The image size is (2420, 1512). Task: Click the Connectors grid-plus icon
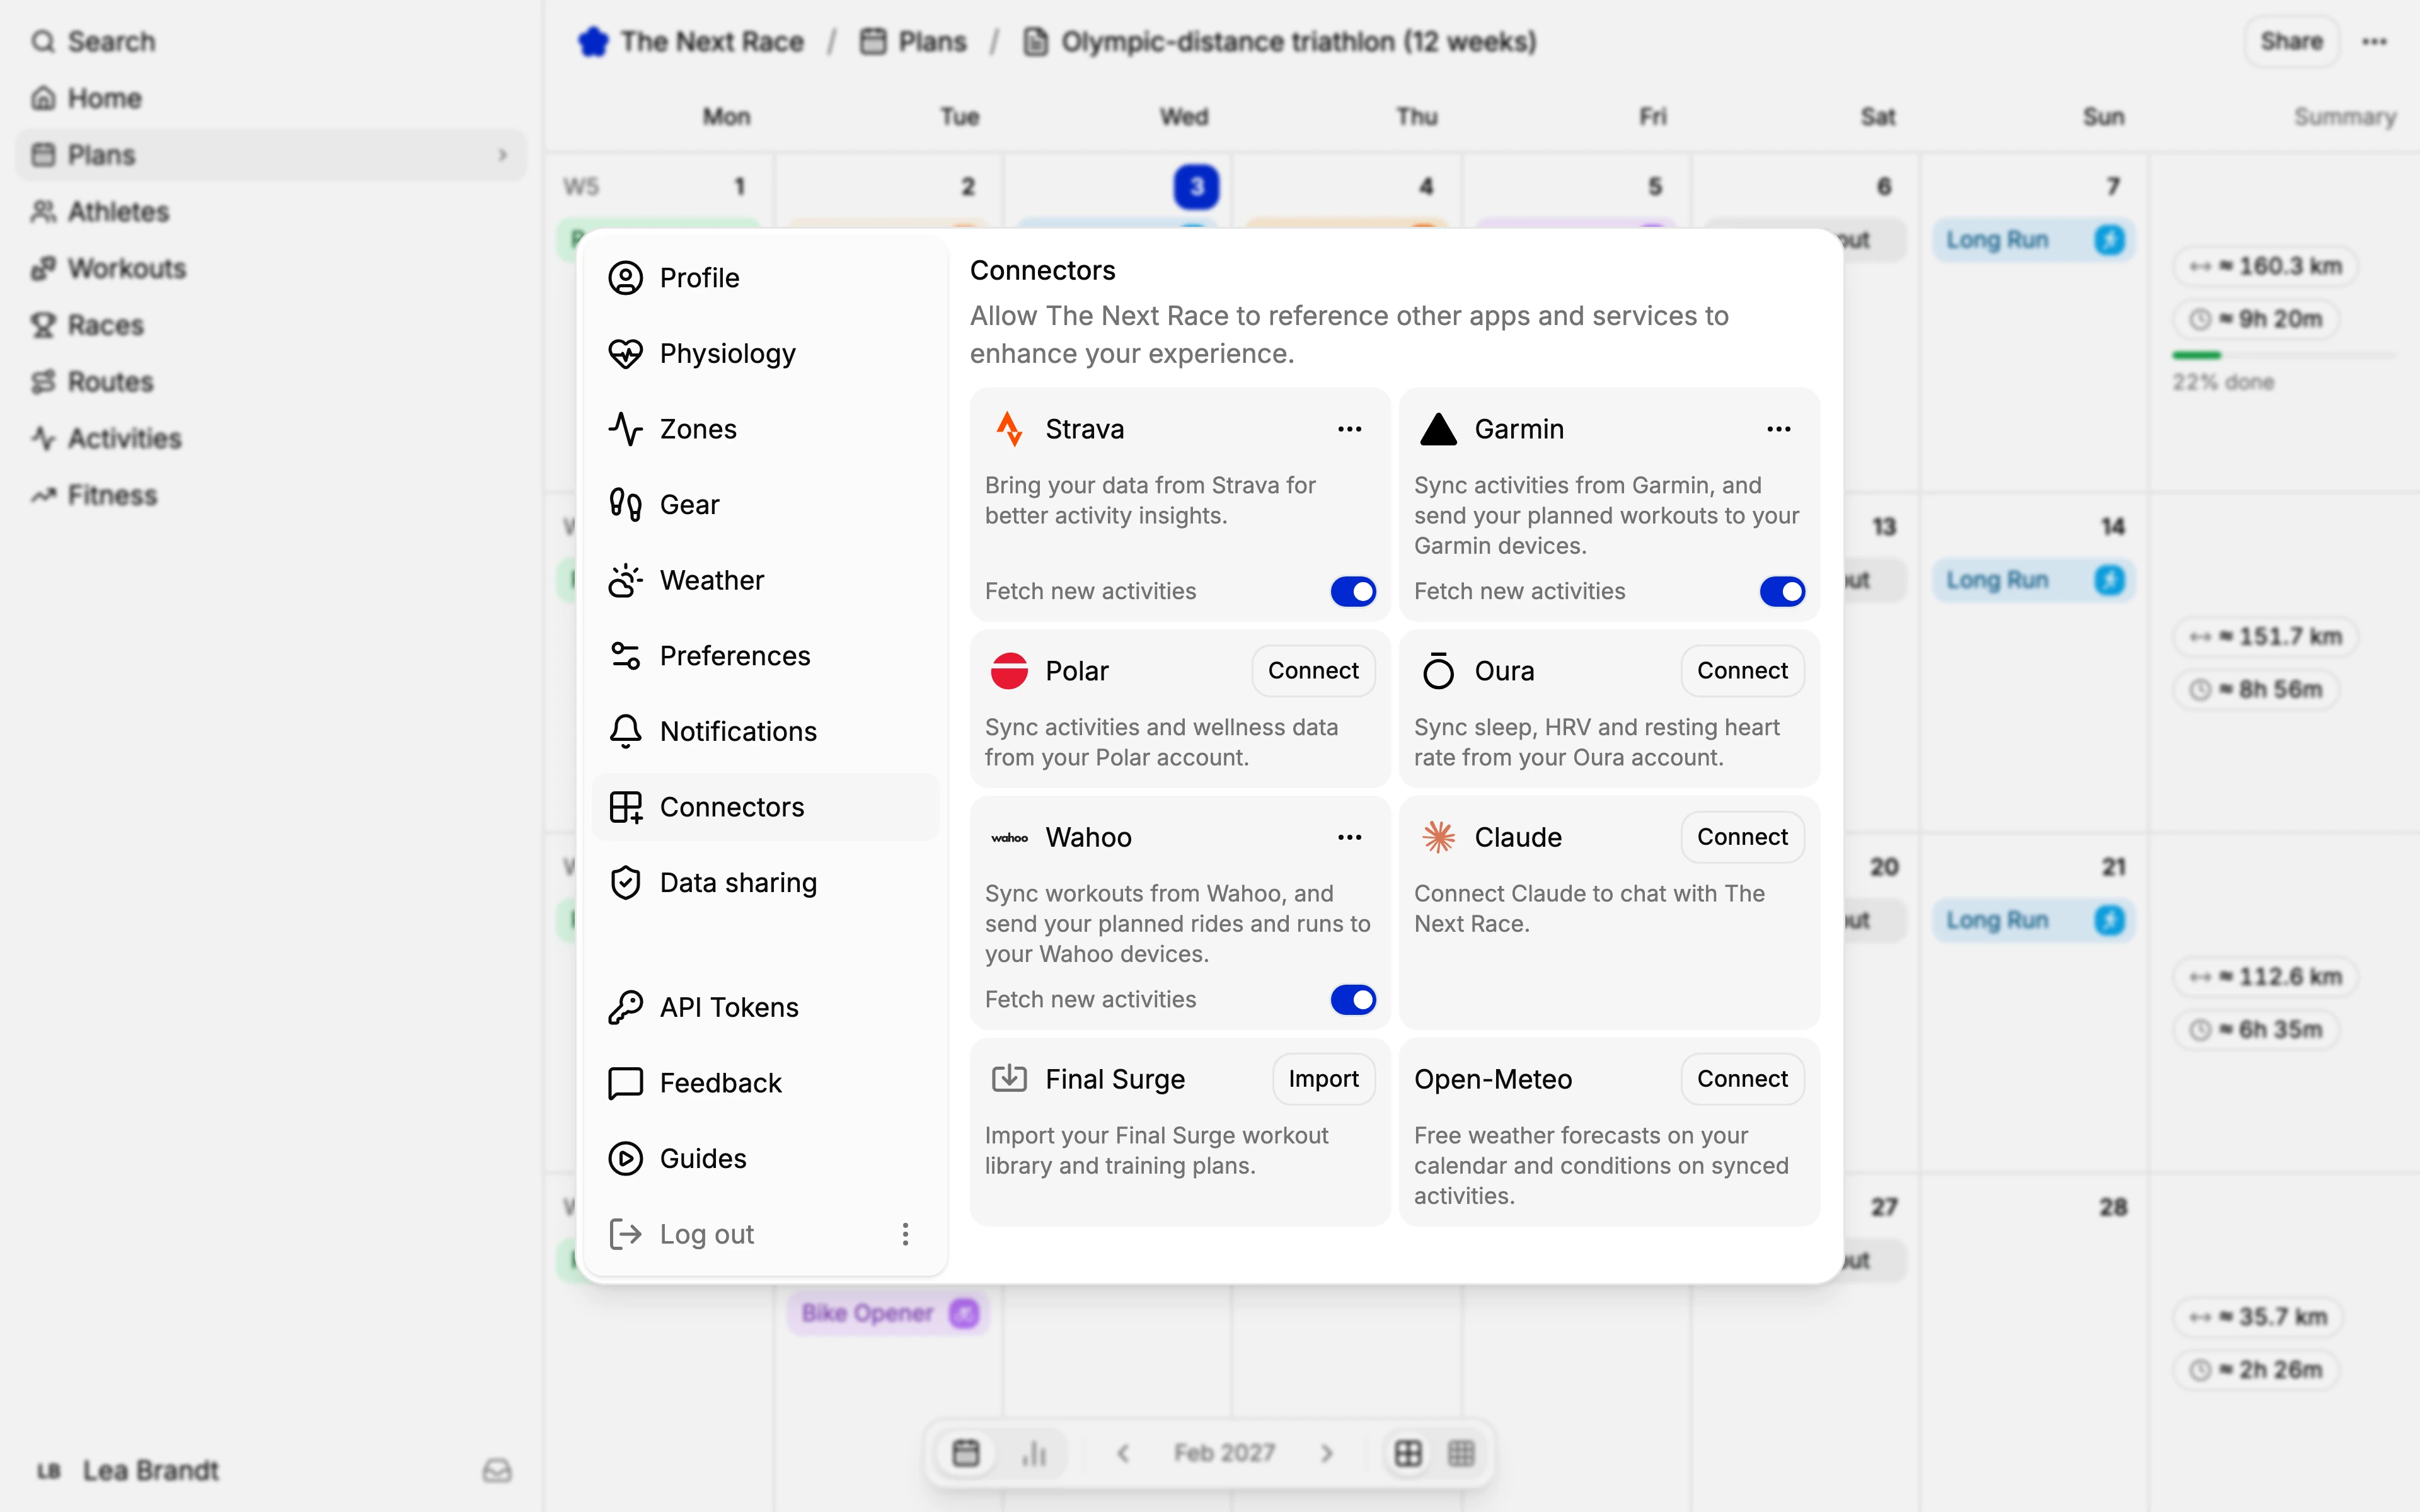(x=626, y=807)
